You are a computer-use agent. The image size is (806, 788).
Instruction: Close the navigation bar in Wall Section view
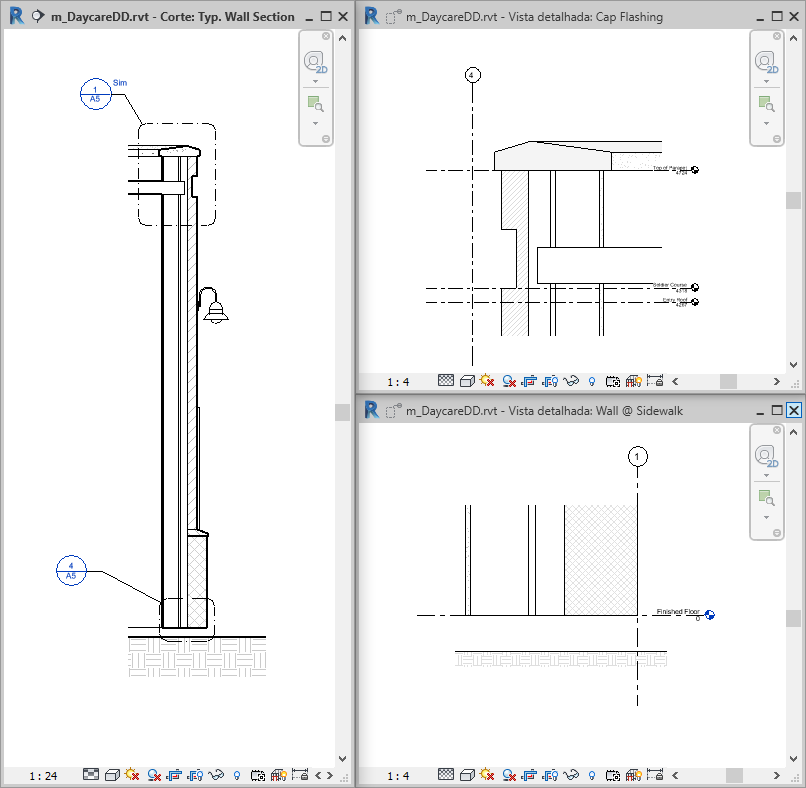click(326, 36)
